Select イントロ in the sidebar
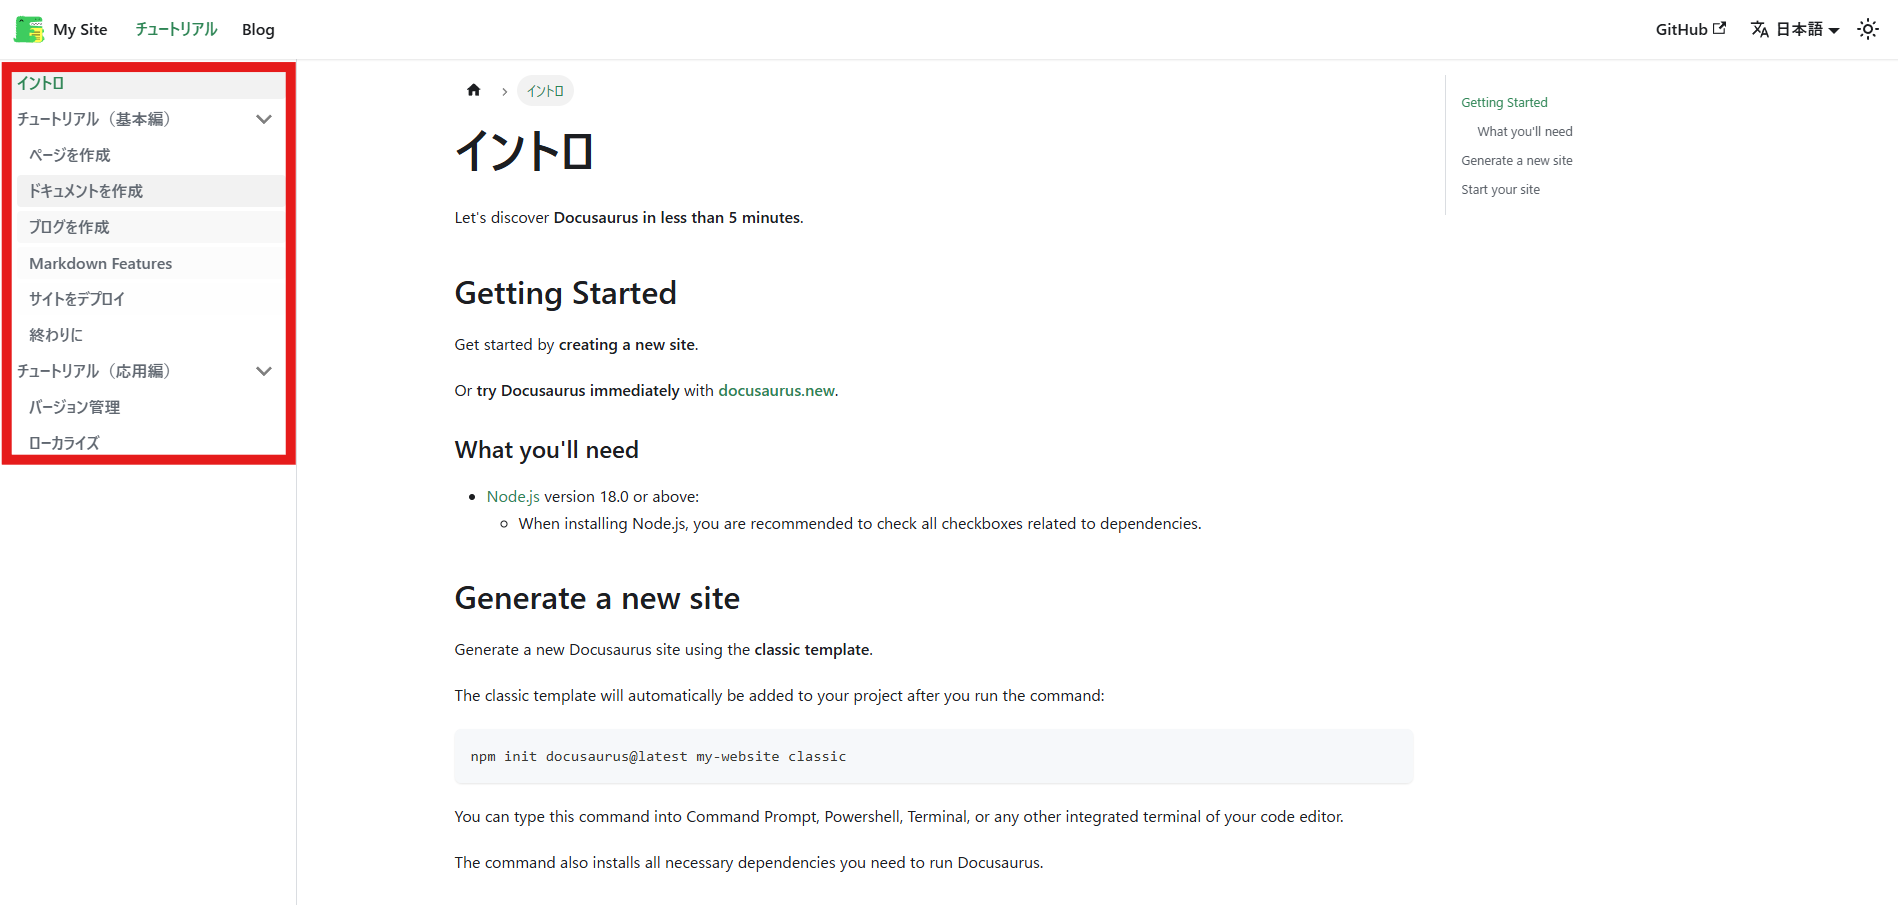This screenshot has width=1898, height=905. click(149, 83)
